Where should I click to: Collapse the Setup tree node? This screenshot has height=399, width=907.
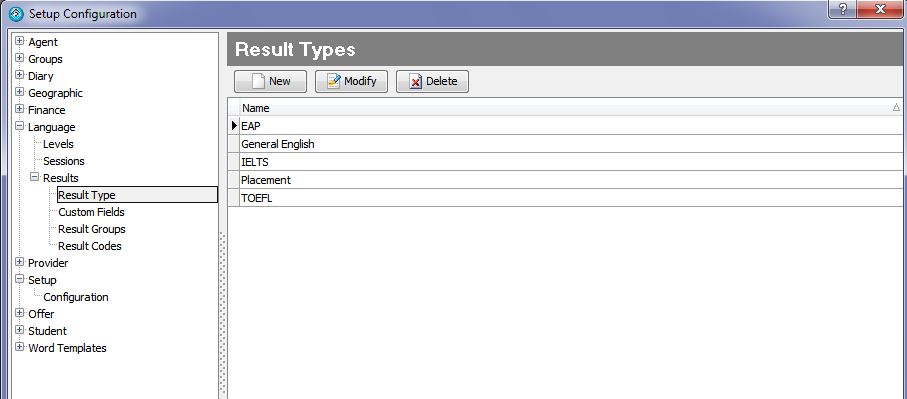pyautogui.click(x=19, y=279)
